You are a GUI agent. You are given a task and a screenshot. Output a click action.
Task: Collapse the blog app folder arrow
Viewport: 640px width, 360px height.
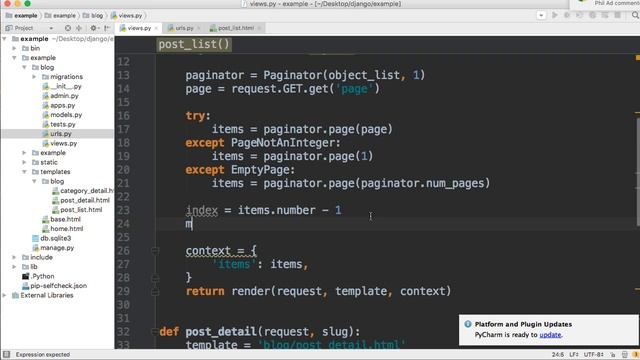tap(24, 67)
